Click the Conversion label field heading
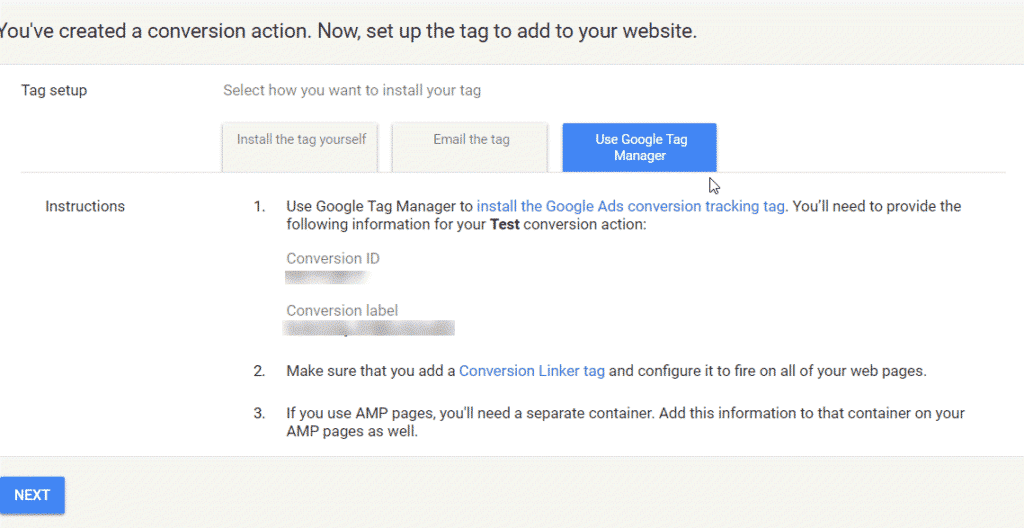 (342, 310)
